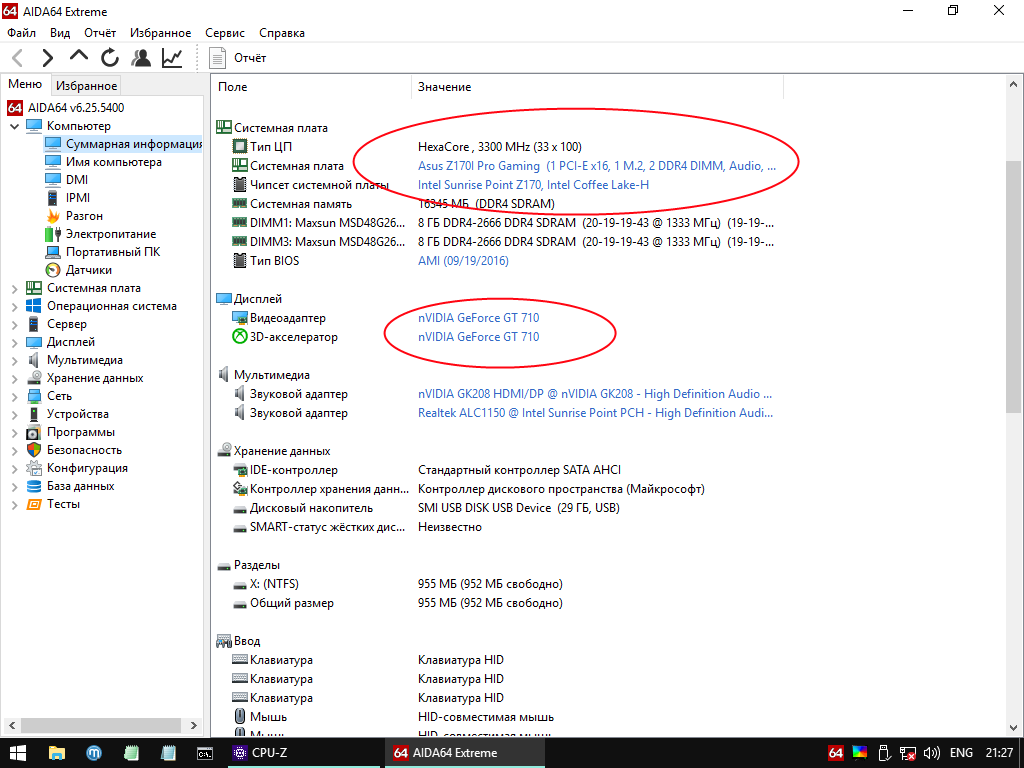Viewport: 1024px width, 768px height.
Task: Open the Сервис menu
Action: tap(225, 33)
